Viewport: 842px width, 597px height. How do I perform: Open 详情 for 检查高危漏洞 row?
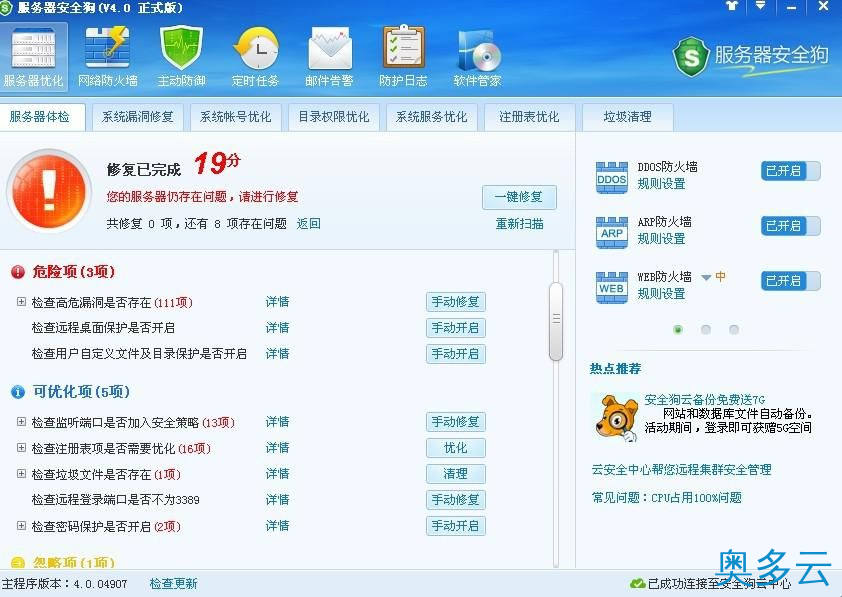pos(278,302)
